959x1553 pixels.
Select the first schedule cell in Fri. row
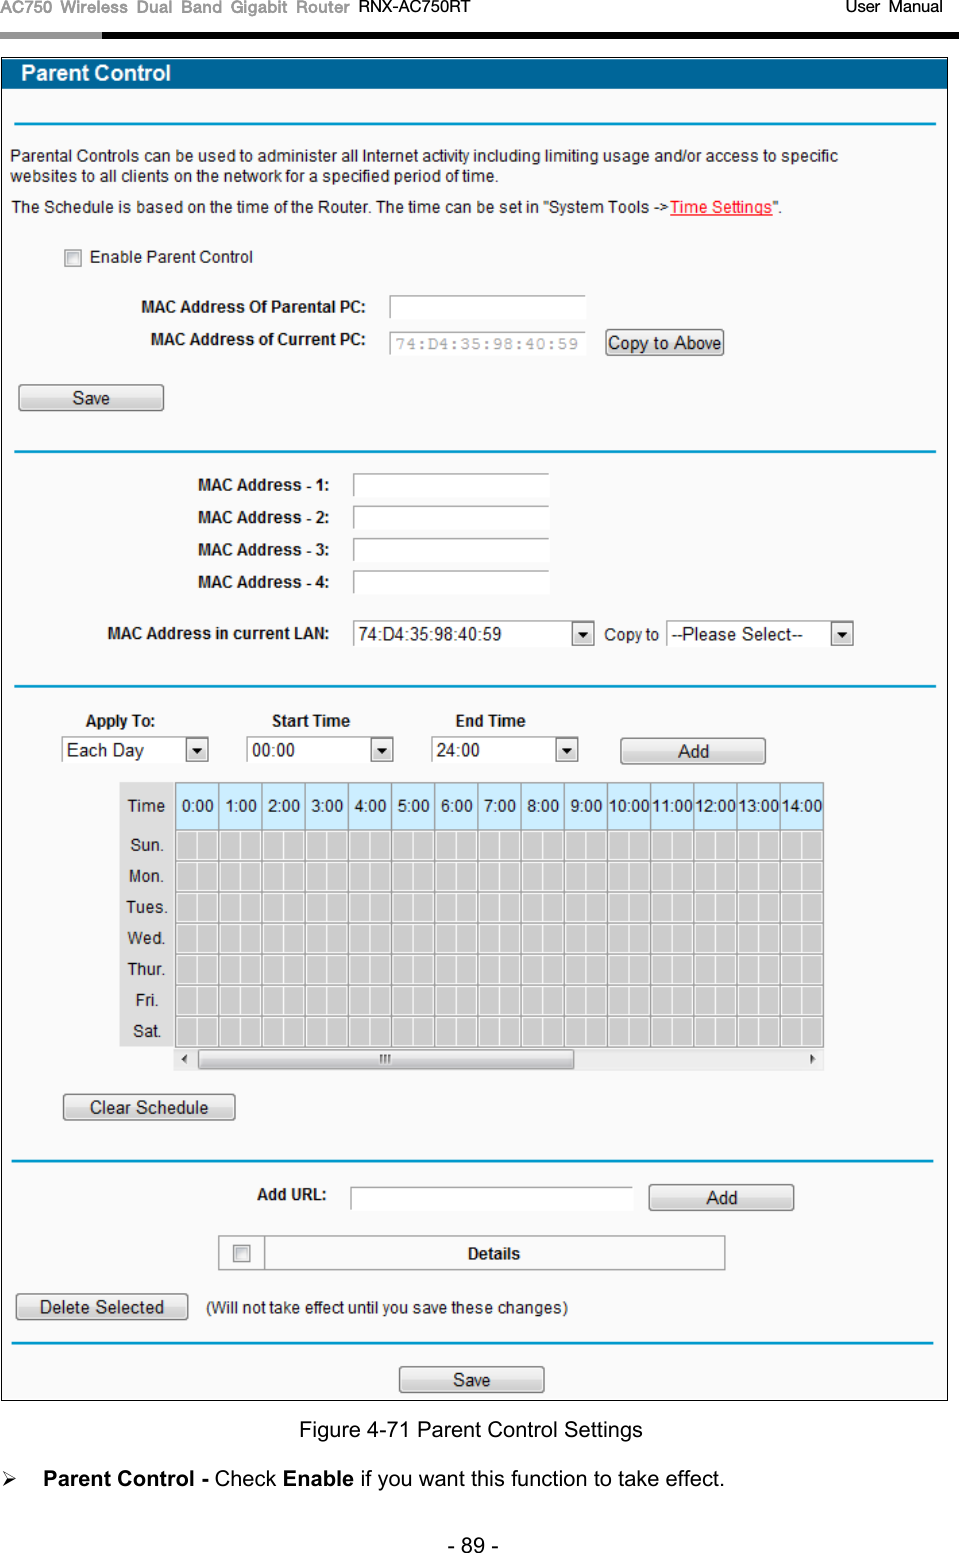(x=186, y=1001)
